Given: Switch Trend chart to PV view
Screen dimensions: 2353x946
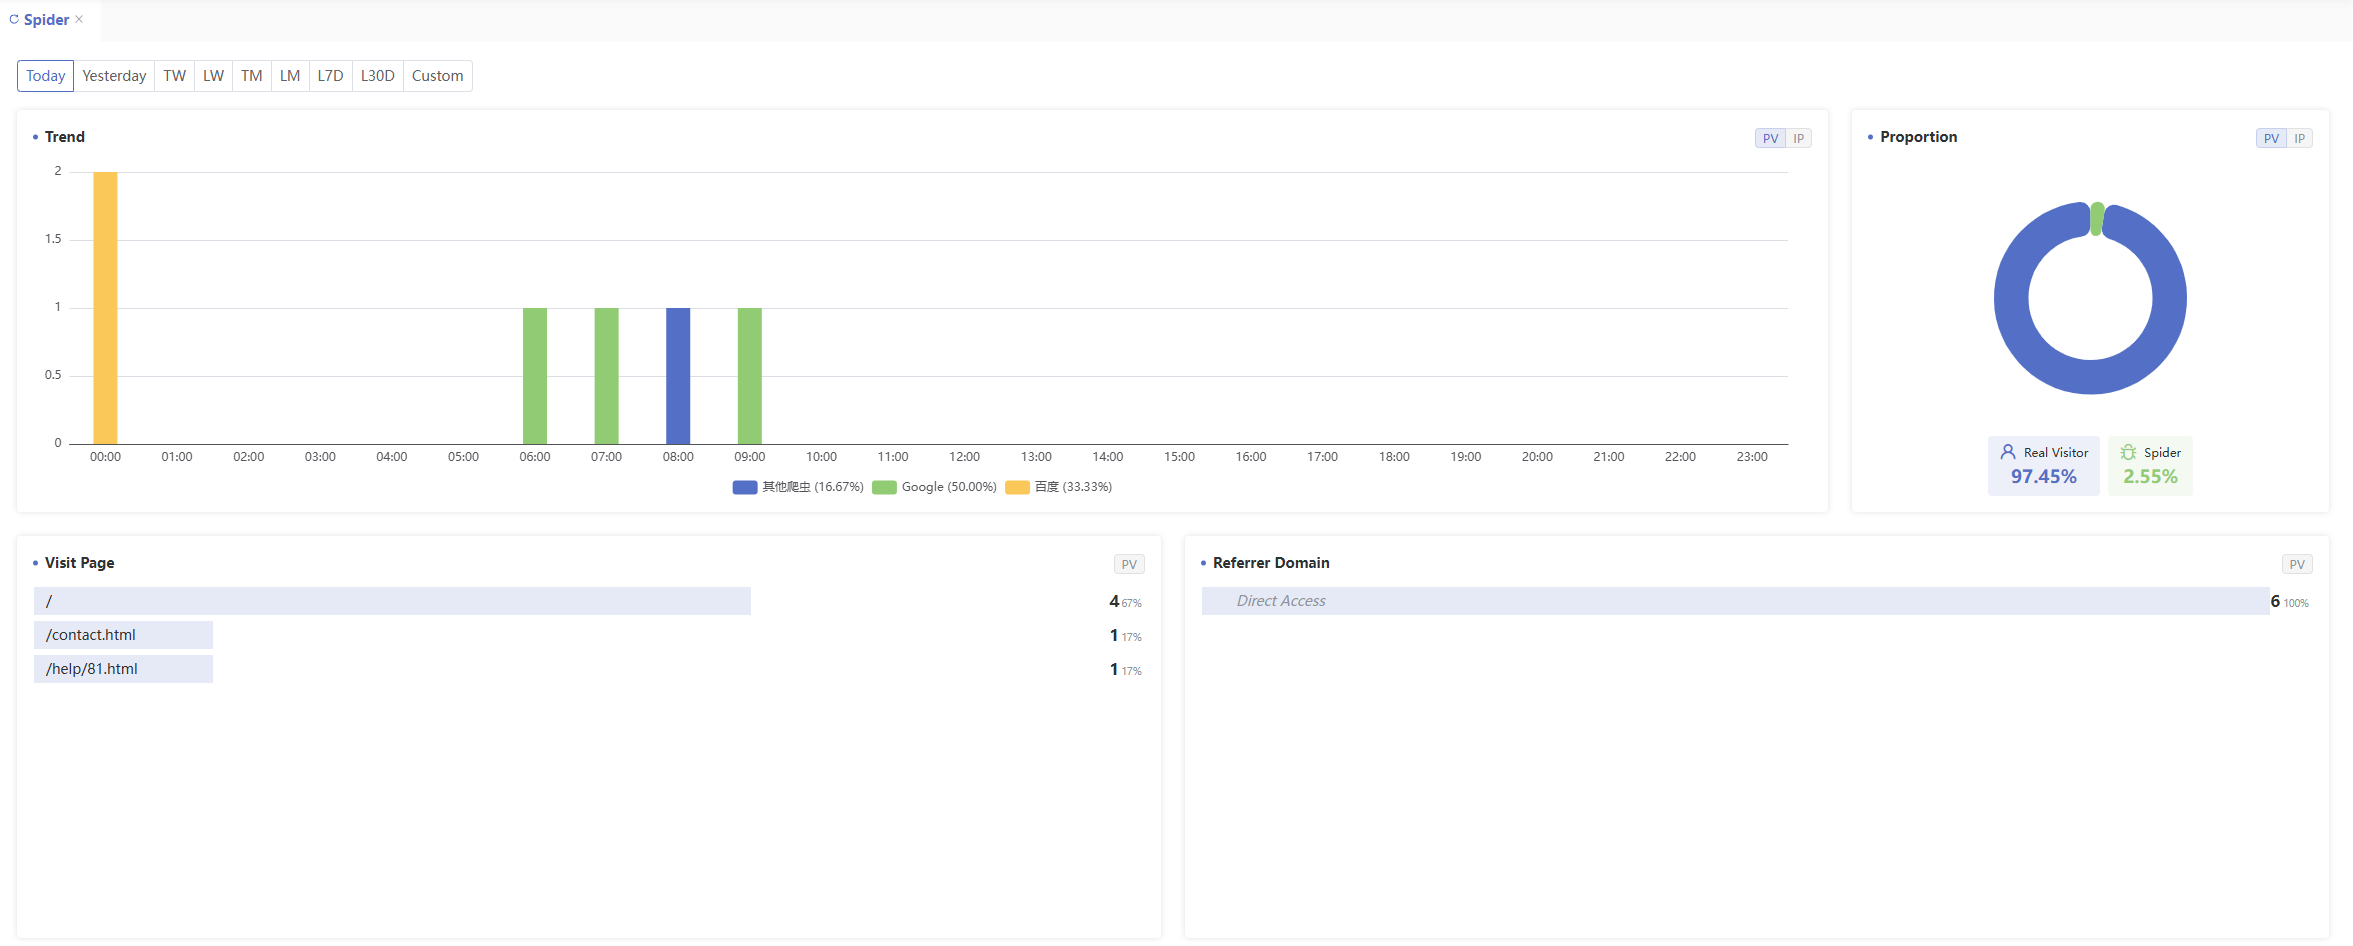Looking at the screenshot, I should [x=1770, y=138].
